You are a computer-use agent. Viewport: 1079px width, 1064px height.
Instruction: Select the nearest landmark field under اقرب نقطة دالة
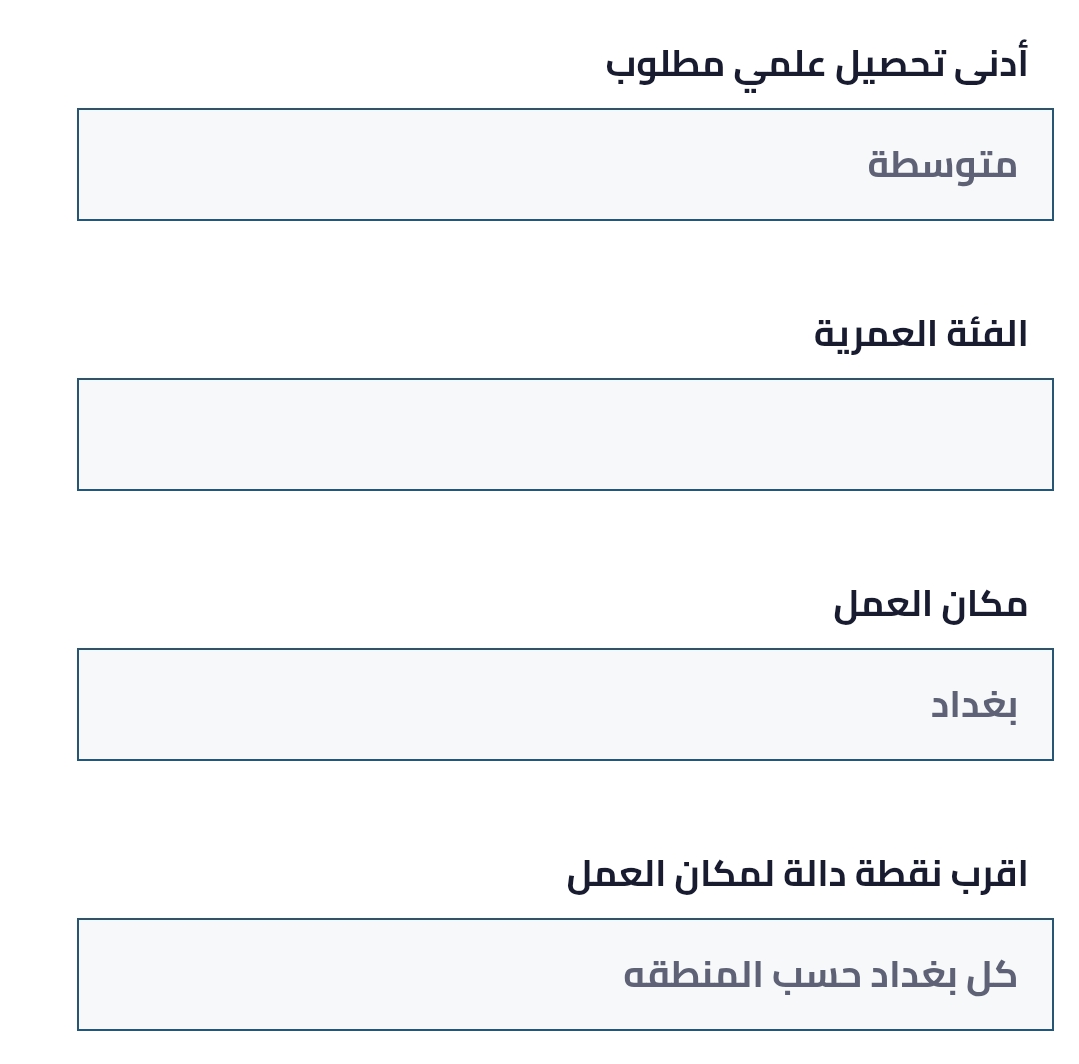565,975
